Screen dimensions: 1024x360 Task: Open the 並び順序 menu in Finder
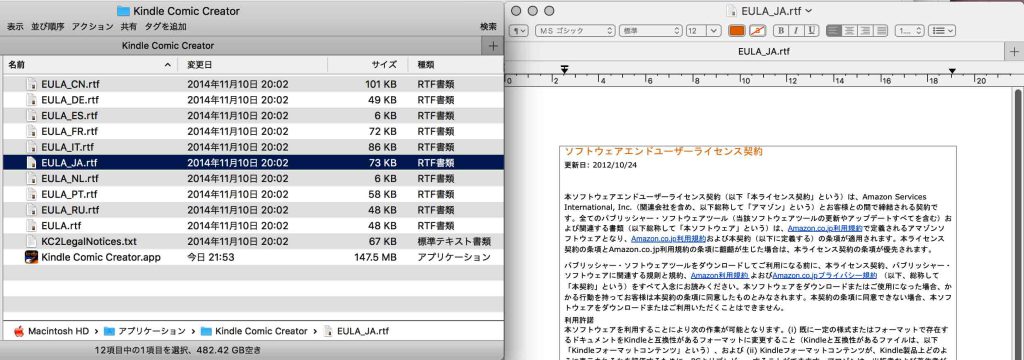48,27
